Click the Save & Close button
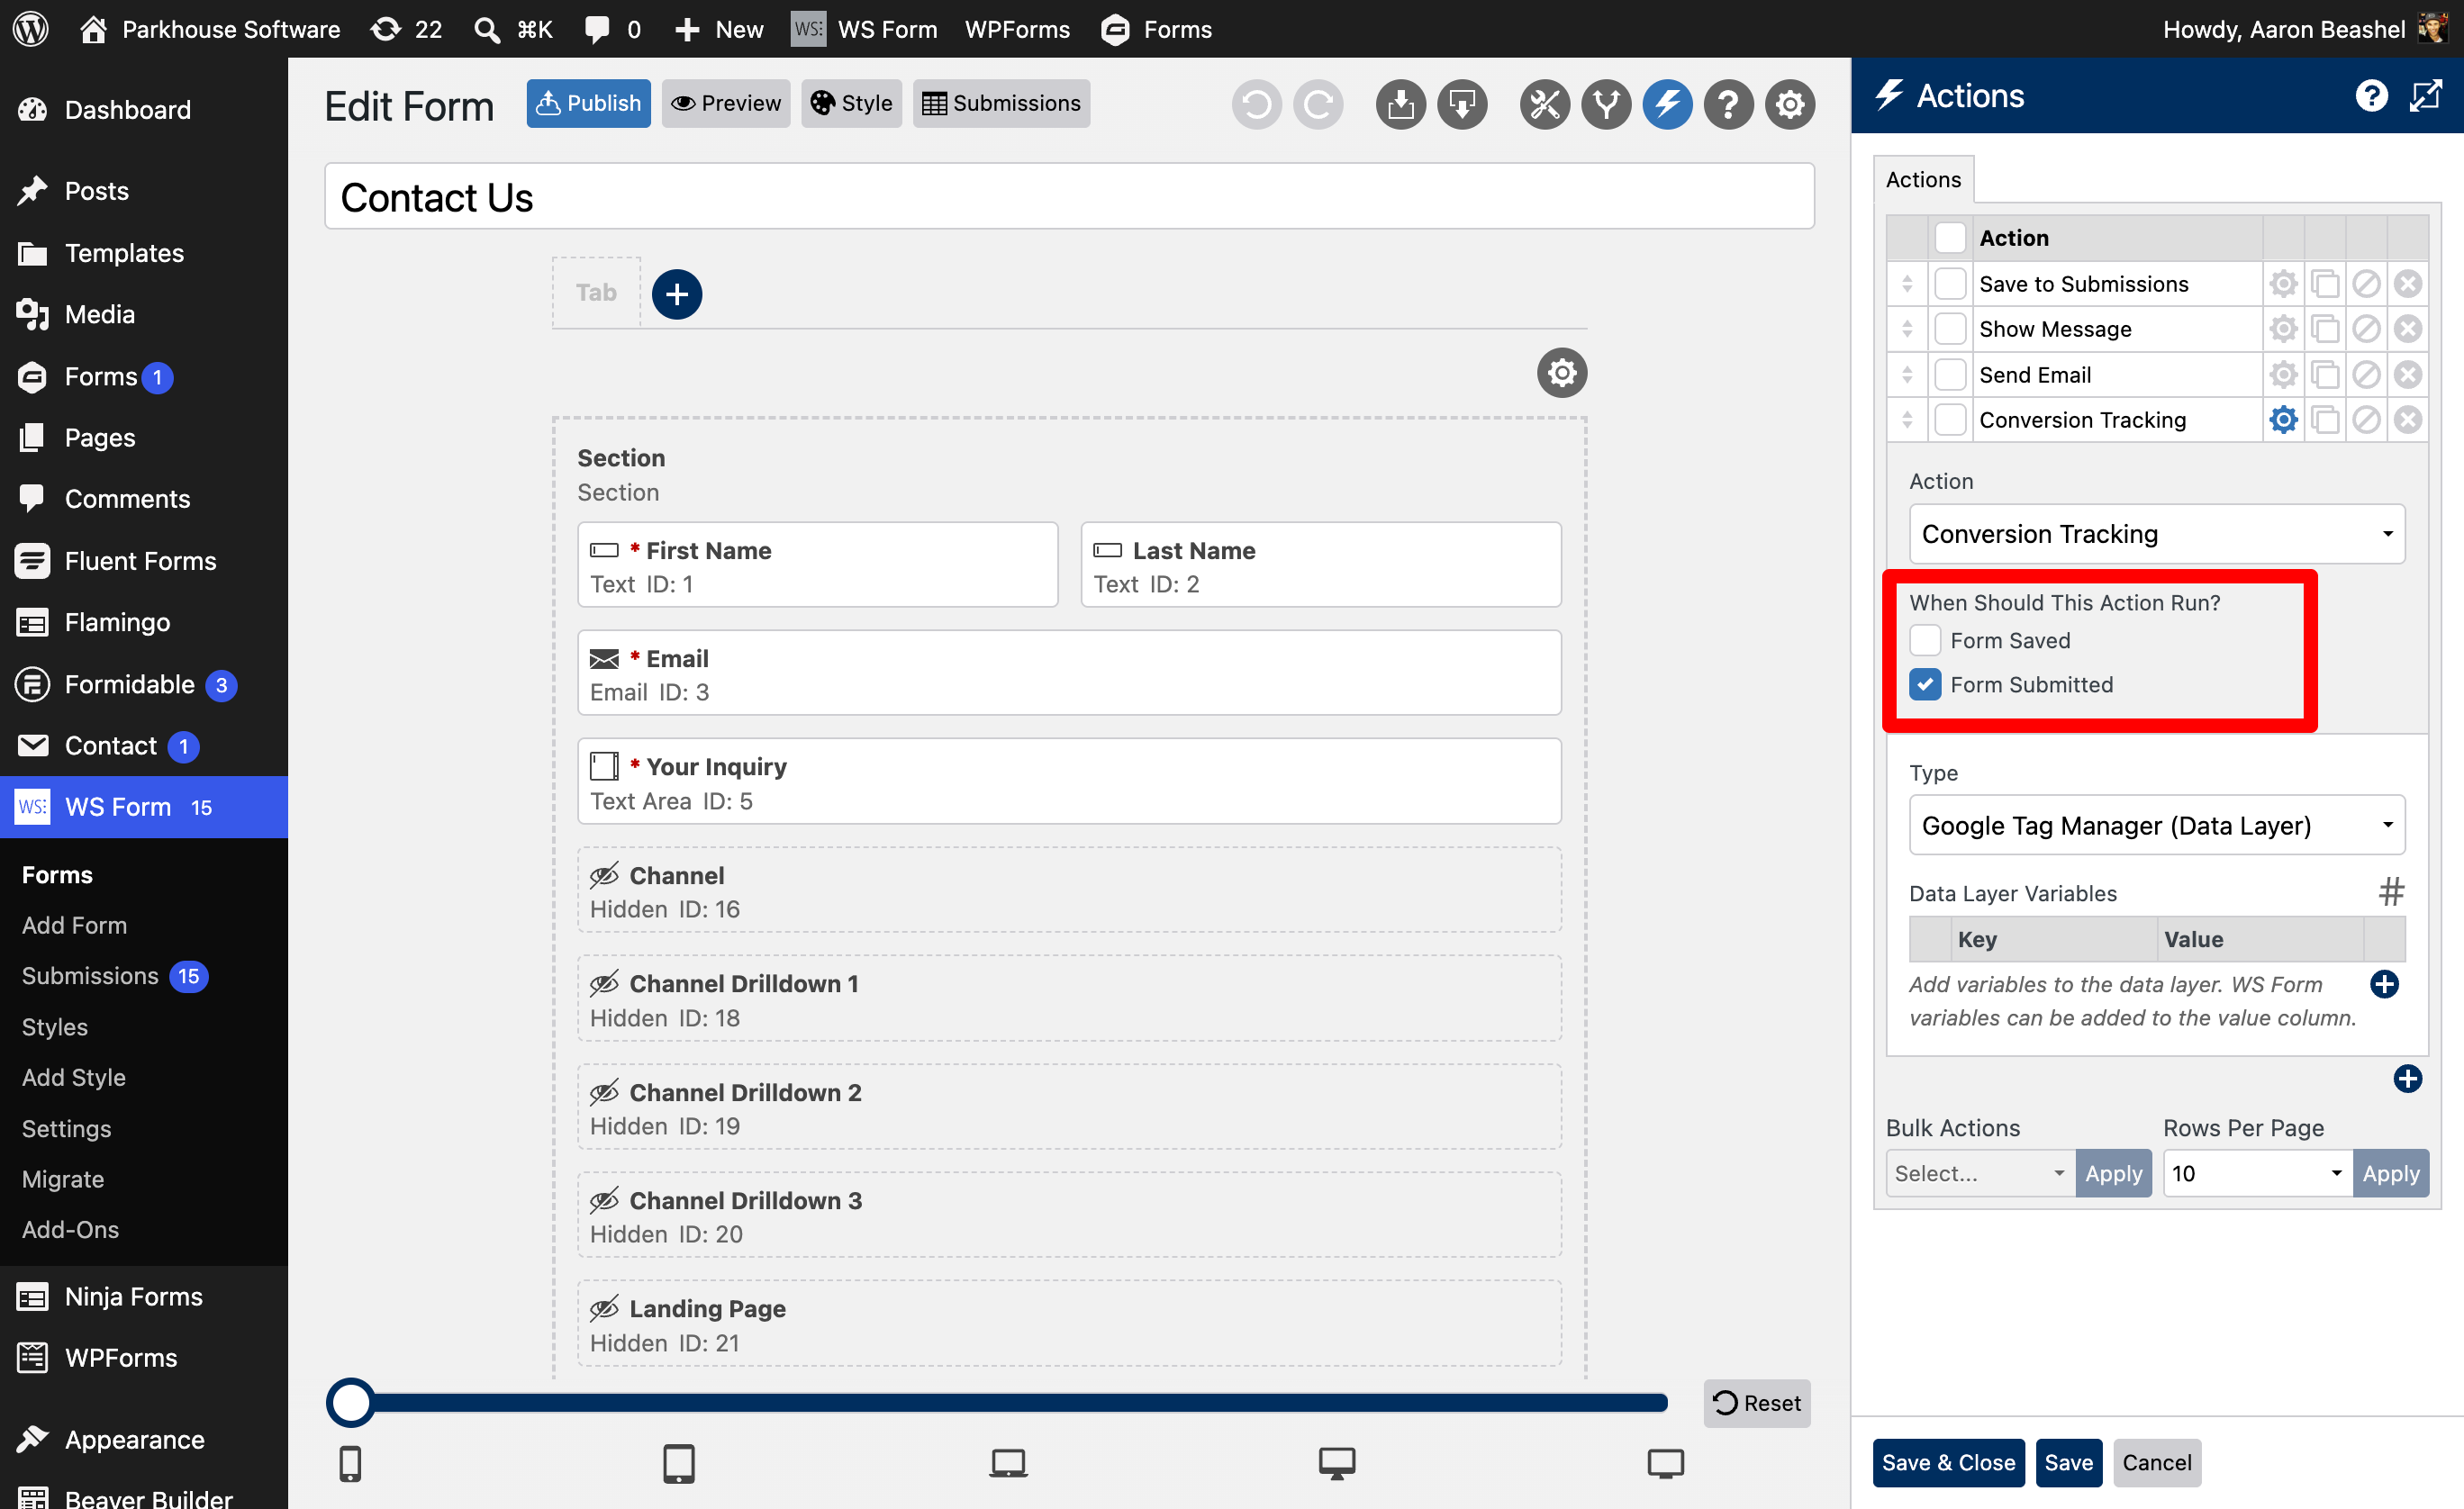The height and width of the screenshot is (1509, 2464). (x=1948, y=1463)
